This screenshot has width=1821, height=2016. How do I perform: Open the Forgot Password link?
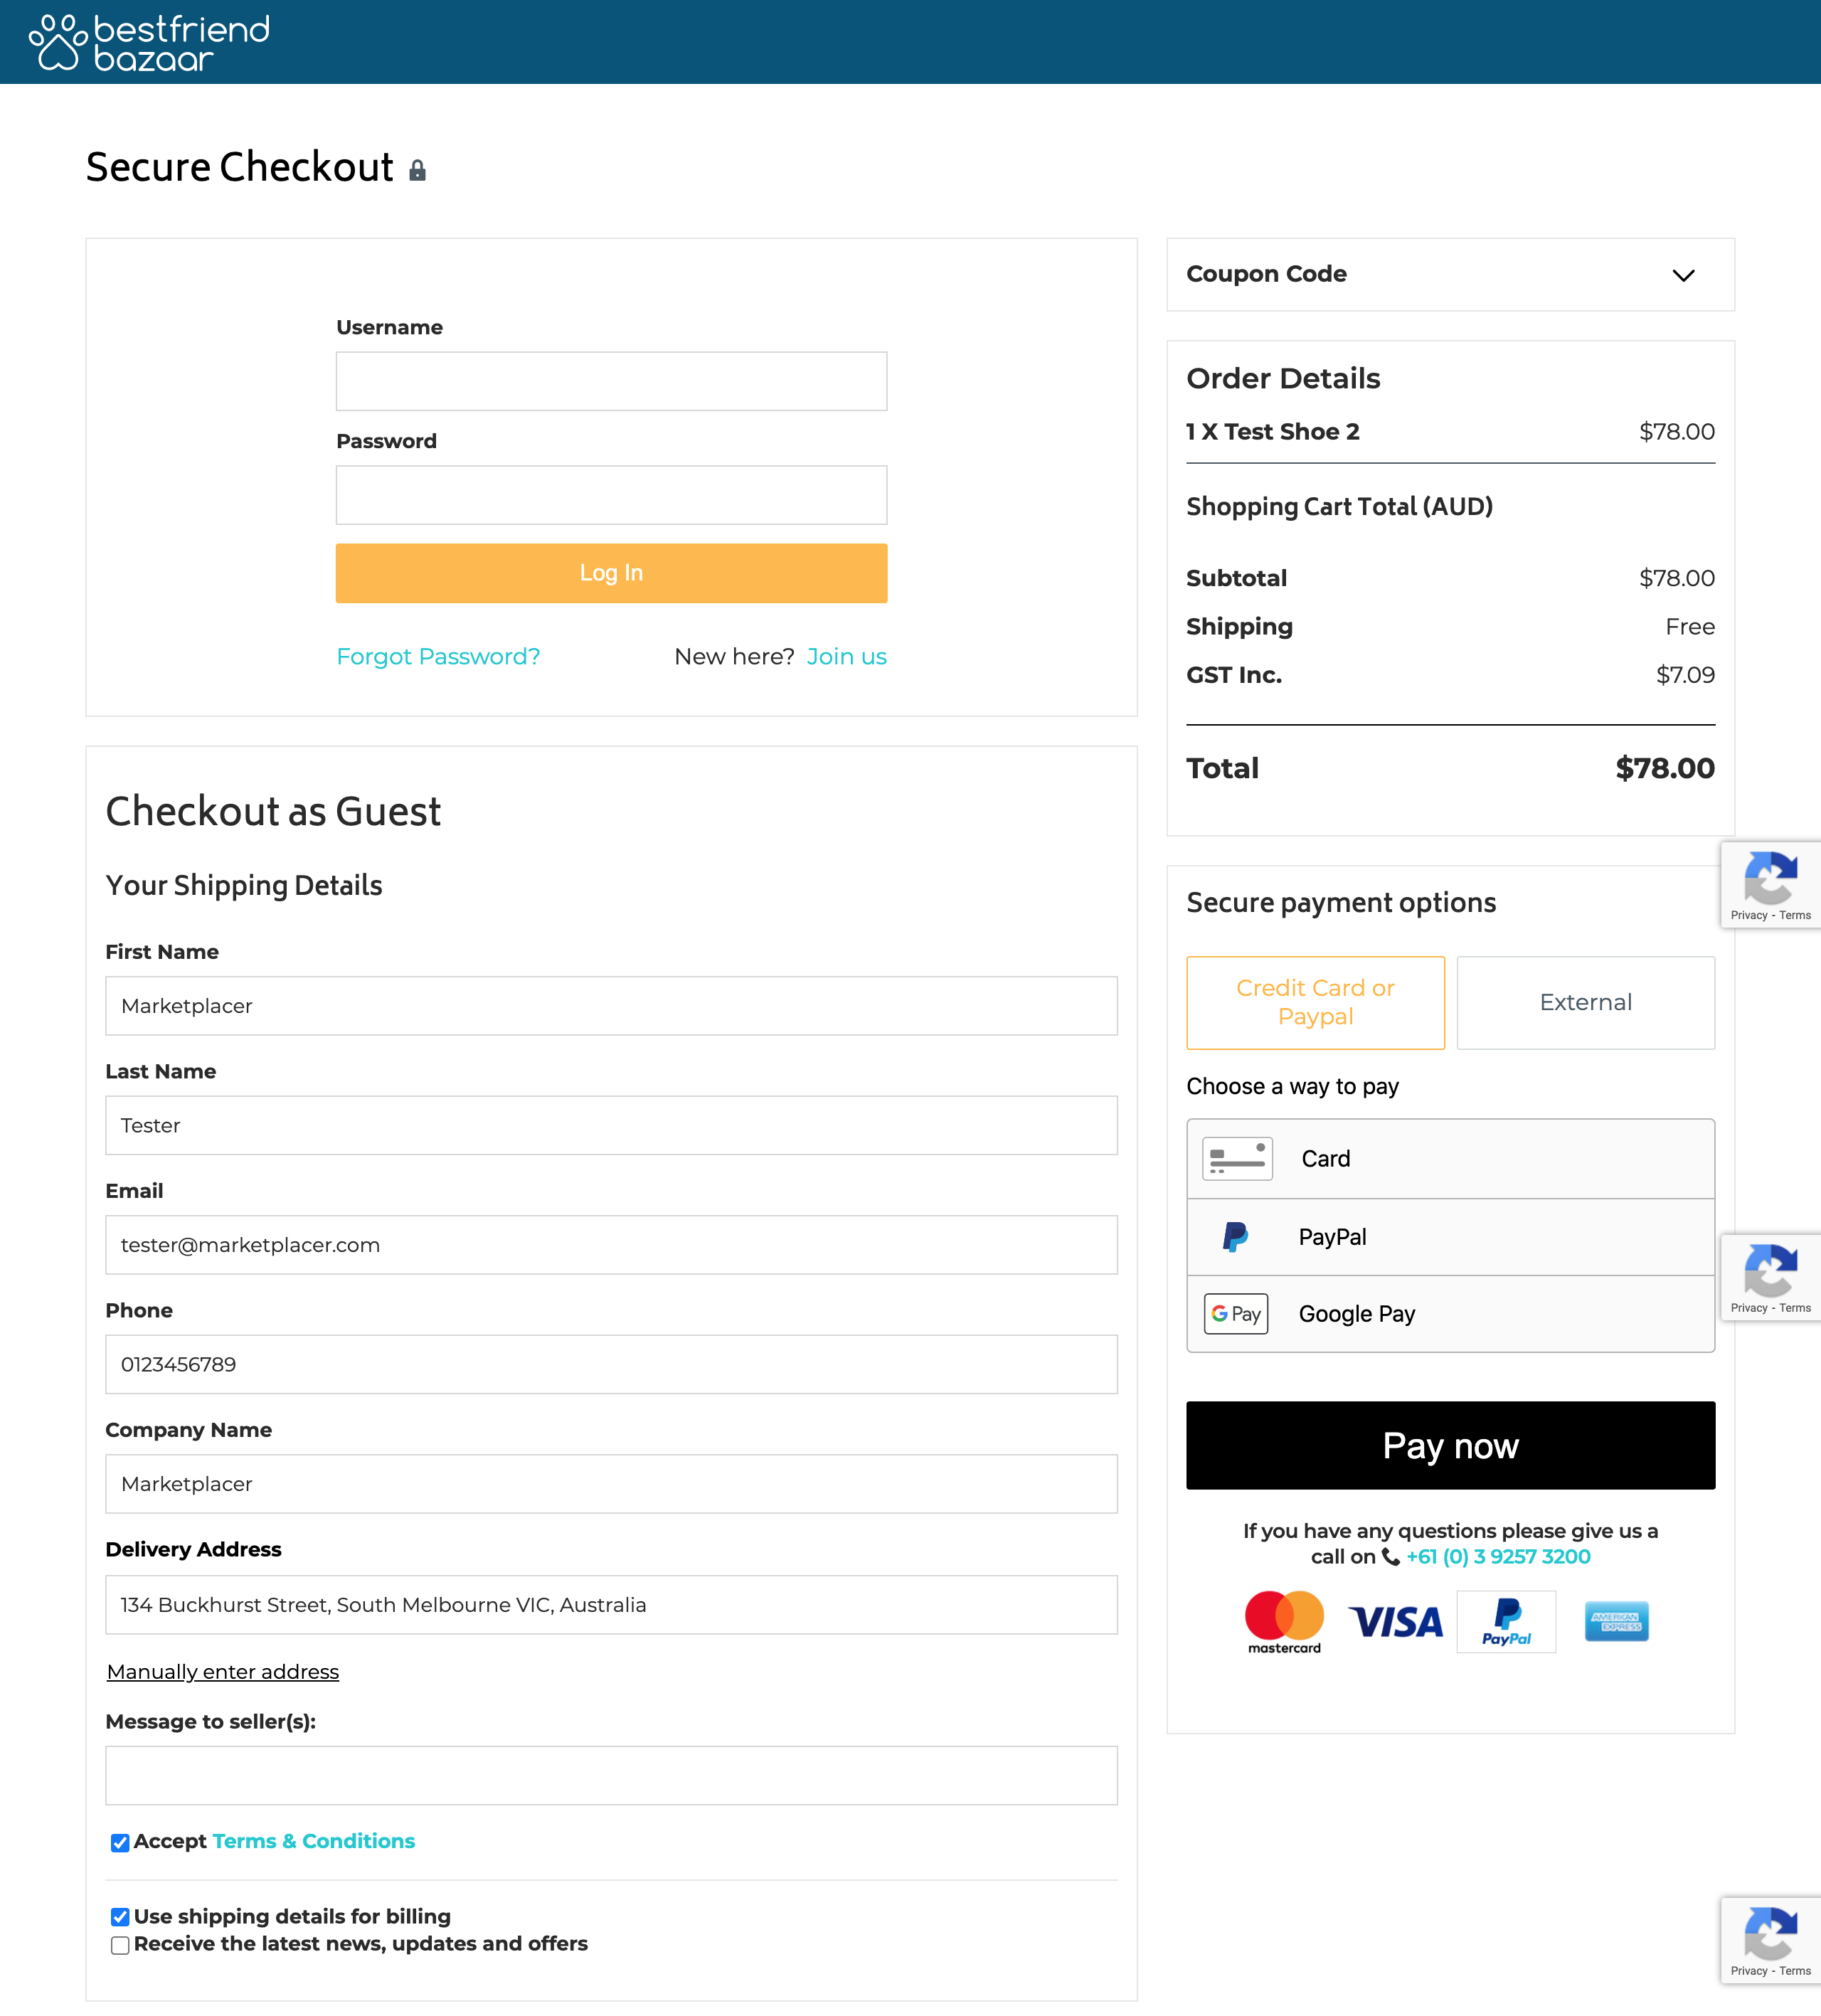438,657
